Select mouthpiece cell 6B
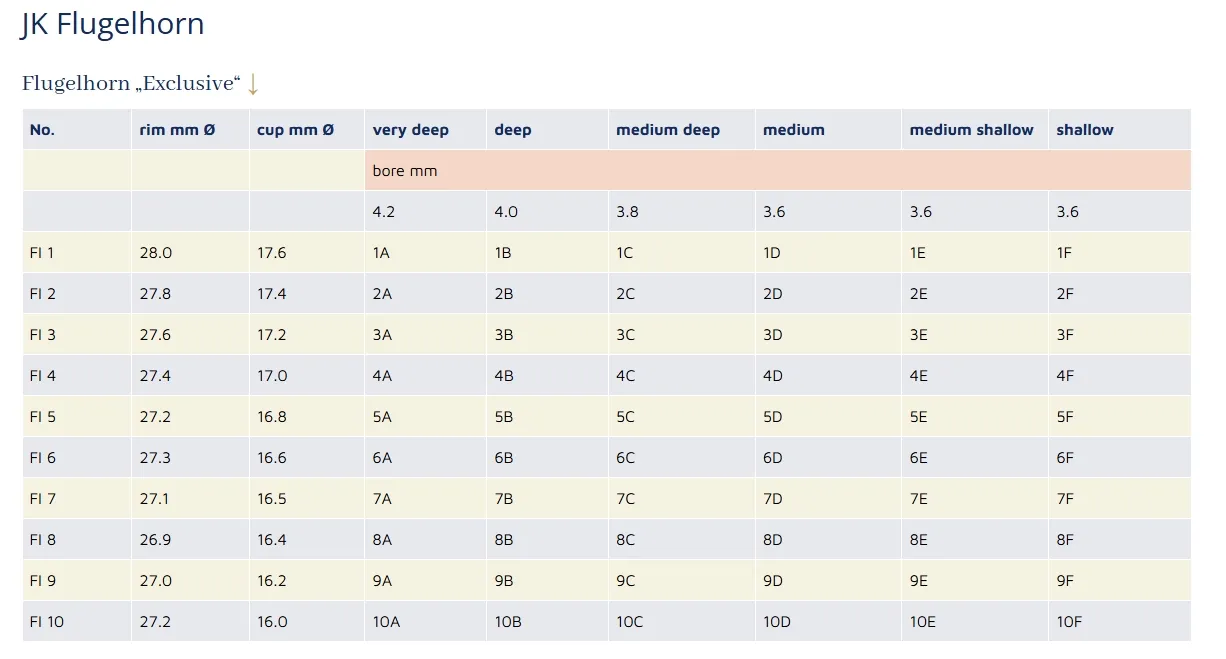The width and height of the screenshot is (1226, 659). click(x=504, y=458)
